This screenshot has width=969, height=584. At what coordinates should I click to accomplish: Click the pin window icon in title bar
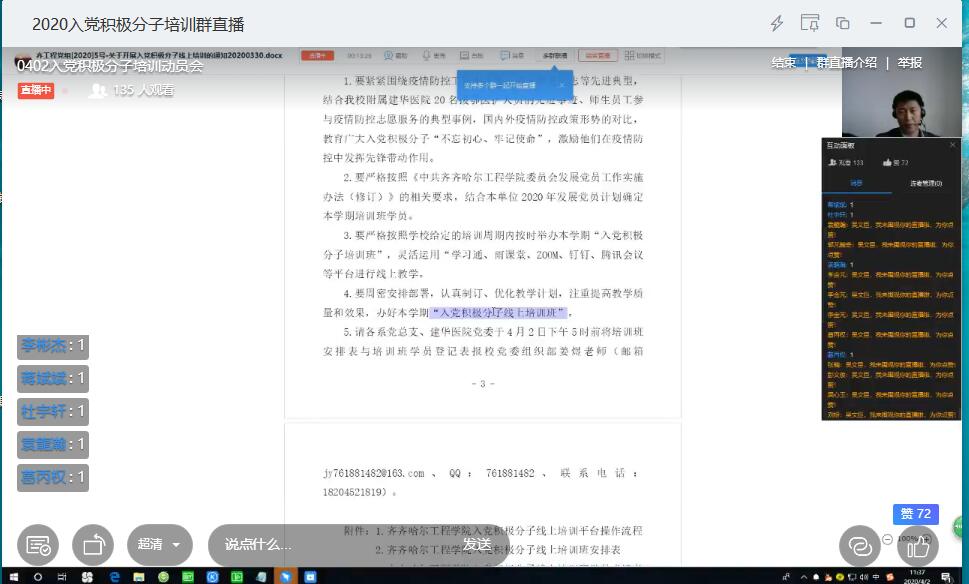click(x=810, y=23)
